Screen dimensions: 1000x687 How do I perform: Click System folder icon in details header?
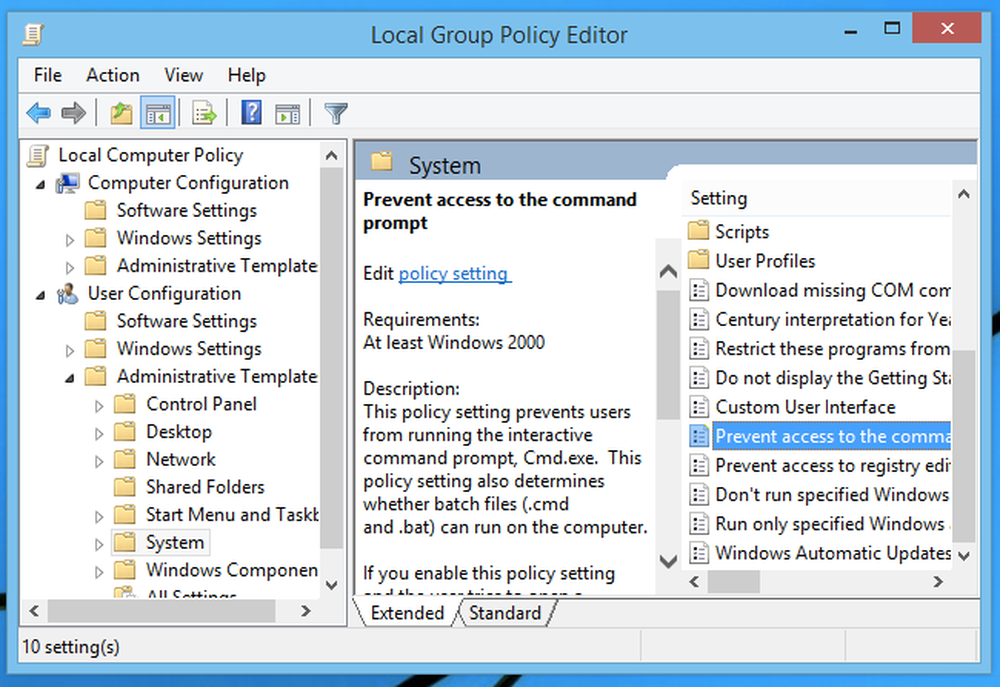pos(382,161)
